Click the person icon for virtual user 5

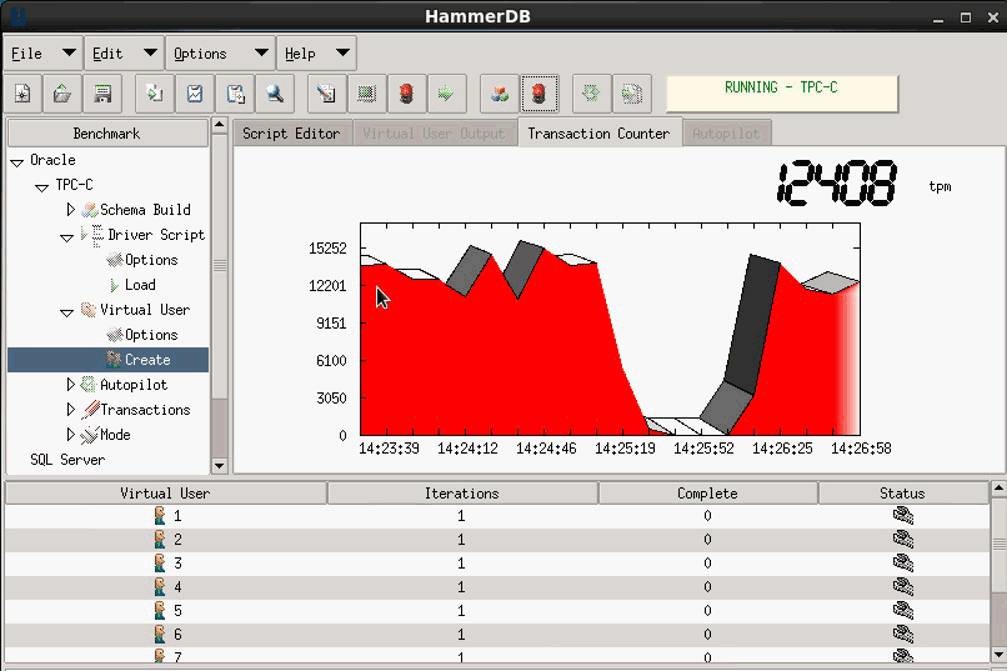pyautogui.click(x=160, y=611)
